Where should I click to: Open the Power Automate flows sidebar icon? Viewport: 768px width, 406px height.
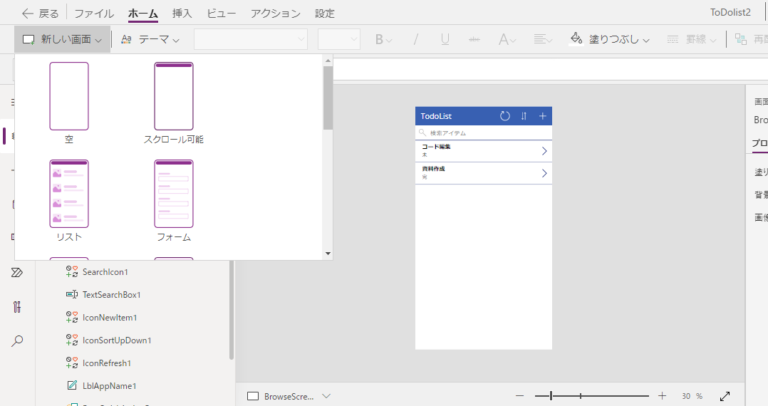(x=17, y=273)
